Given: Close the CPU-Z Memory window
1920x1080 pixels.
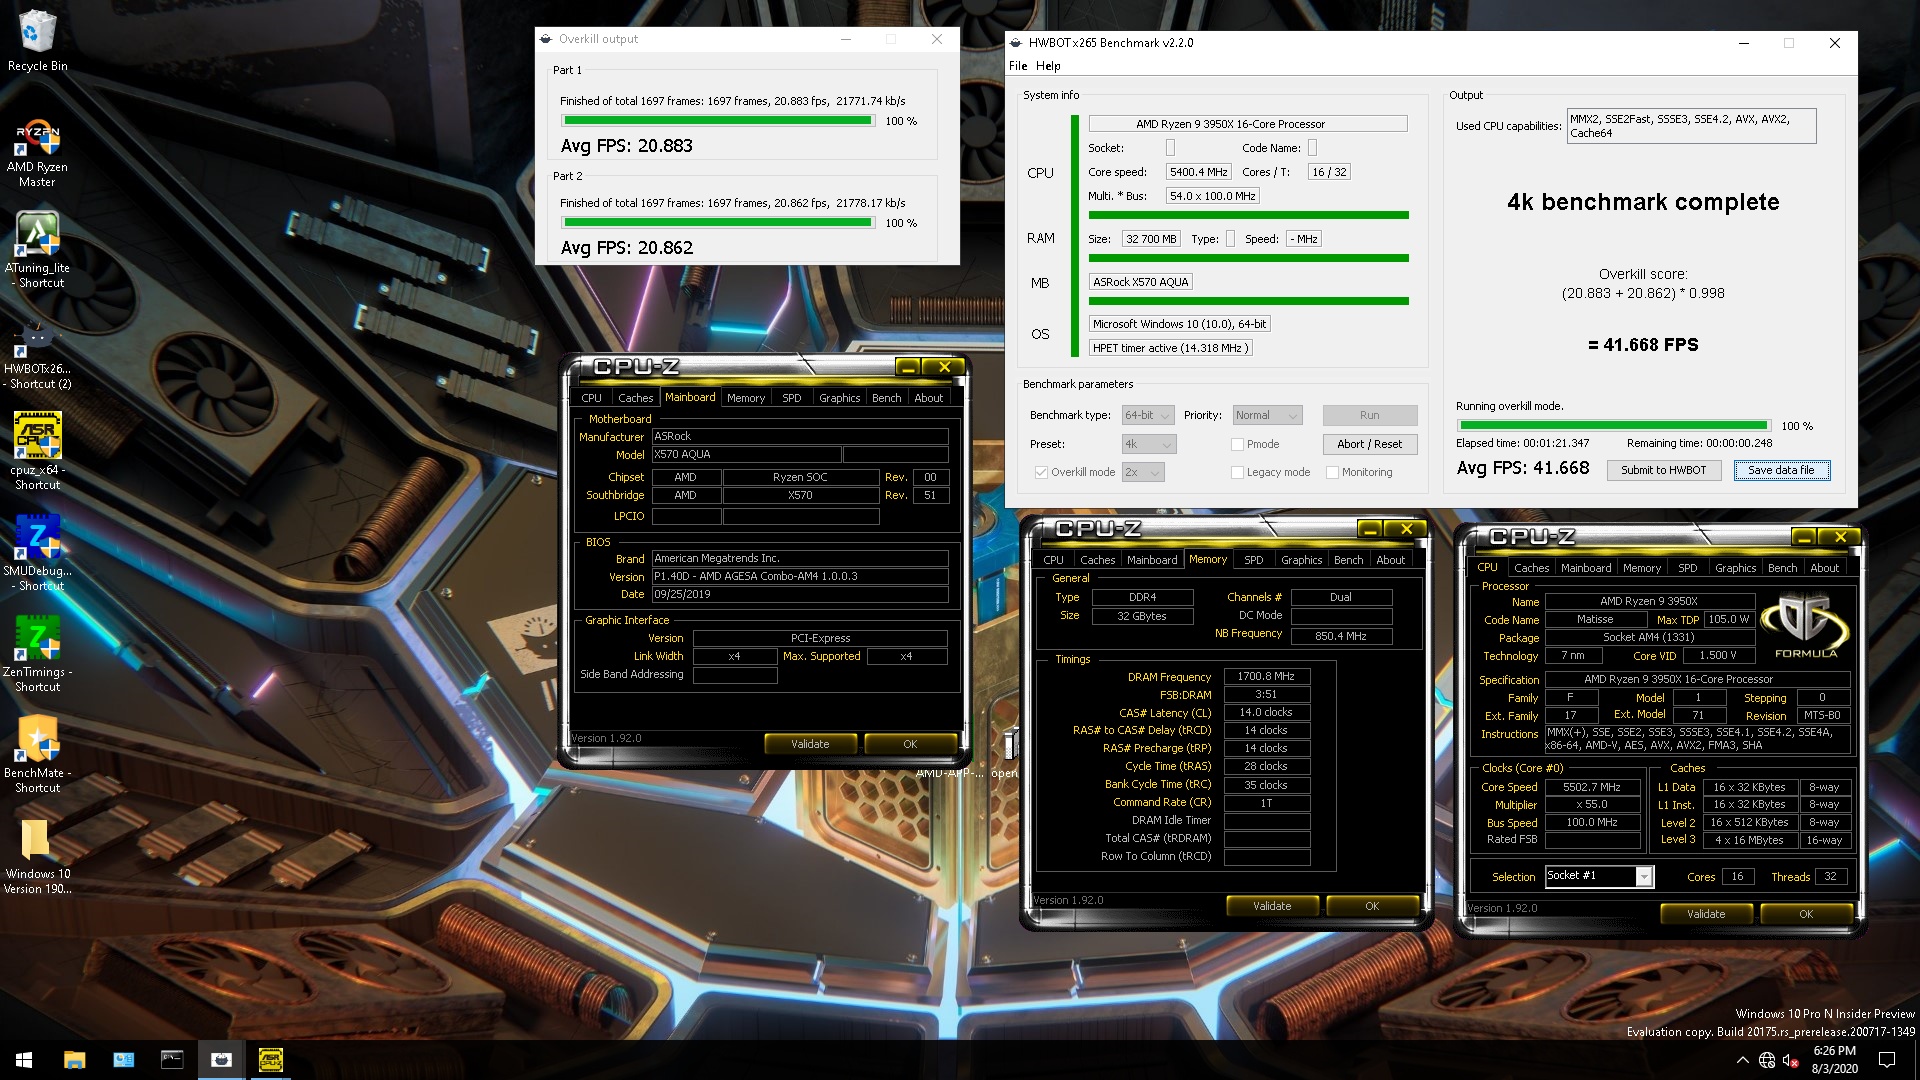Looking at the screenshot, I should point(1406,529).
